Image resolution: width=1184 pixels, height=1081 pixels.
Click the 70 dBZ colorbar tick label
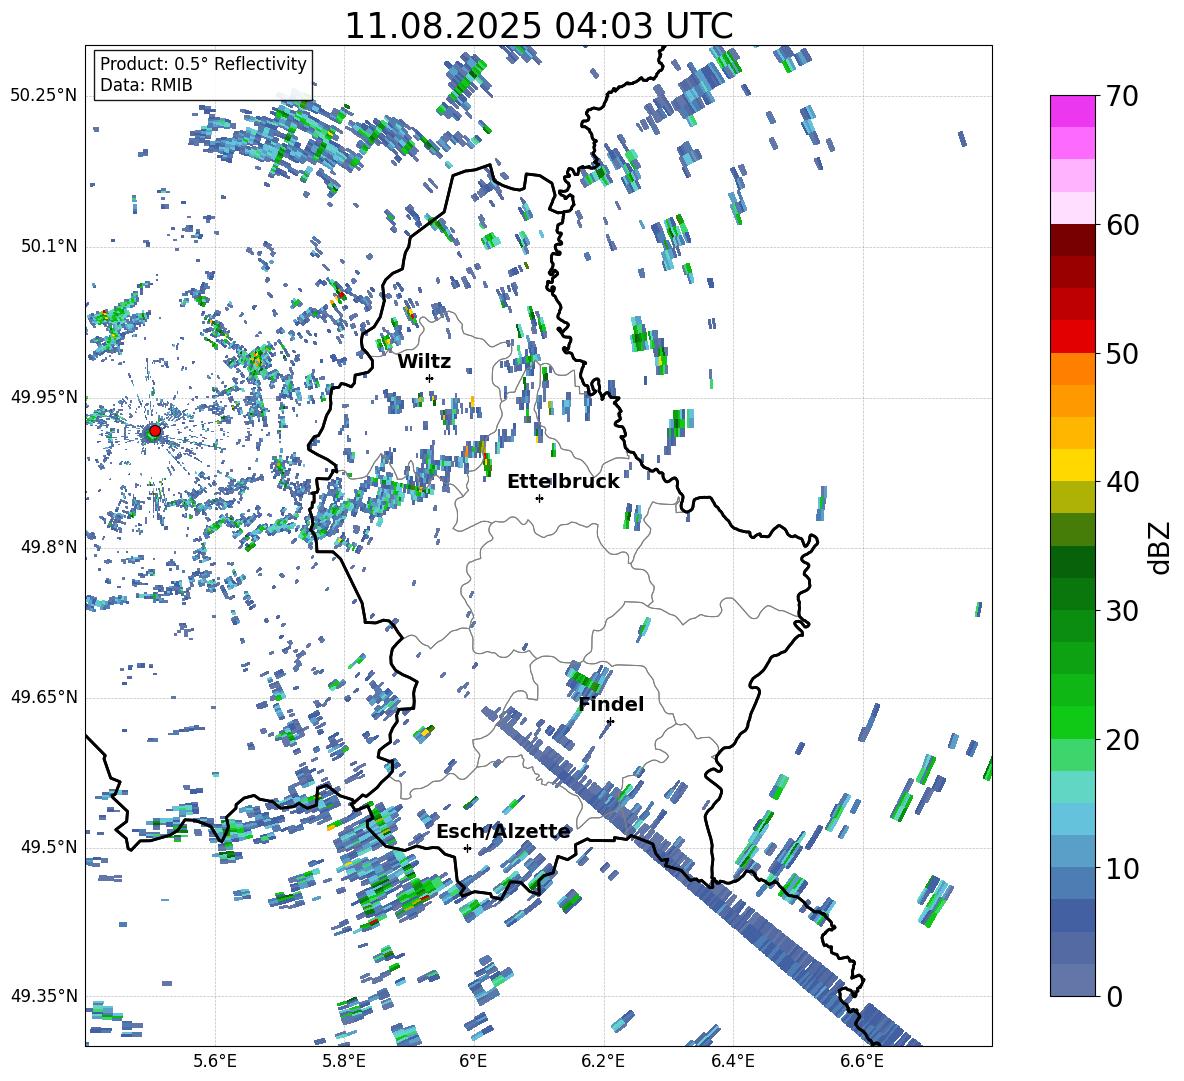click(1122, 96)
